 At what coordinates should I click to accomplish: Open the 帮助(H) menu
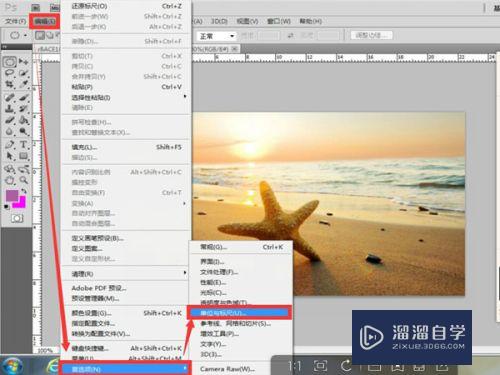pos(310,21)
